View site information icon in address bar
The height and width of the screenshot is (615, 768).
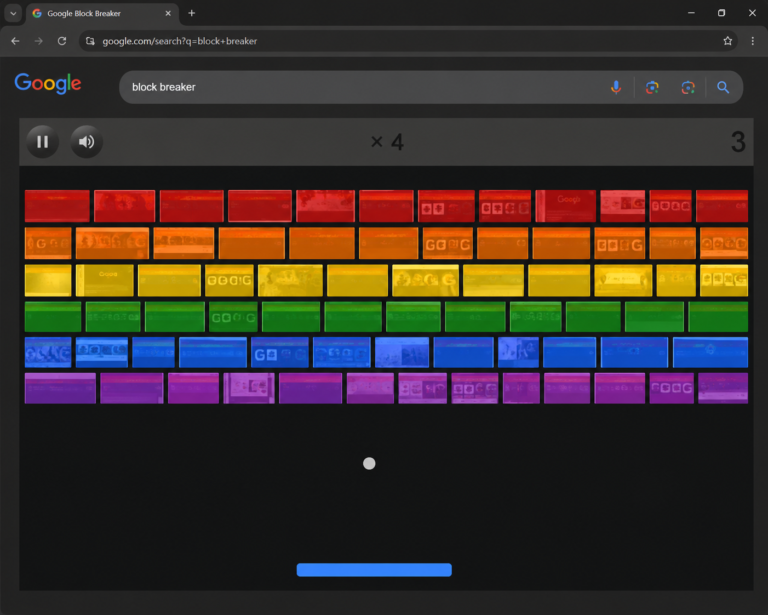pyautogui.click(x=90, y=41)
